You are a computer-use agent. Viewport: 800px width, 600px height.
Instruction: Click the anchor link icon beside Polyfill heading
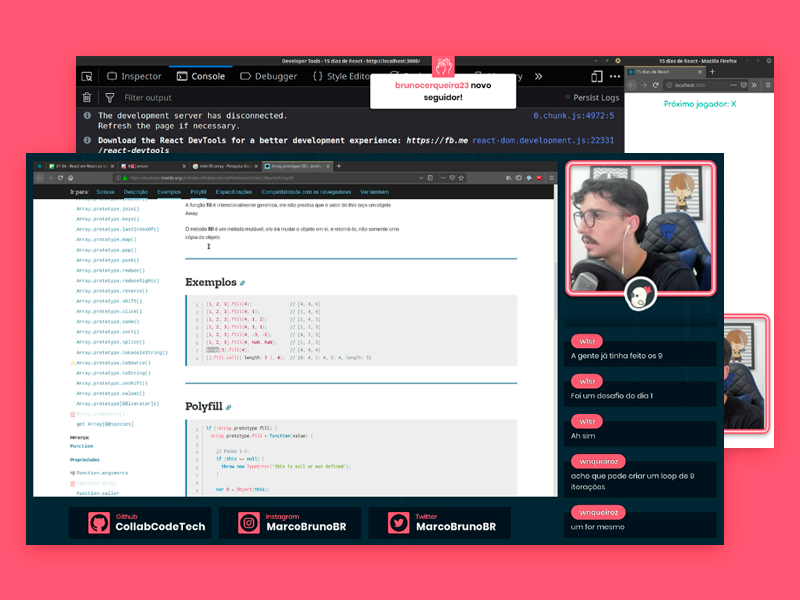coord(229,407)
